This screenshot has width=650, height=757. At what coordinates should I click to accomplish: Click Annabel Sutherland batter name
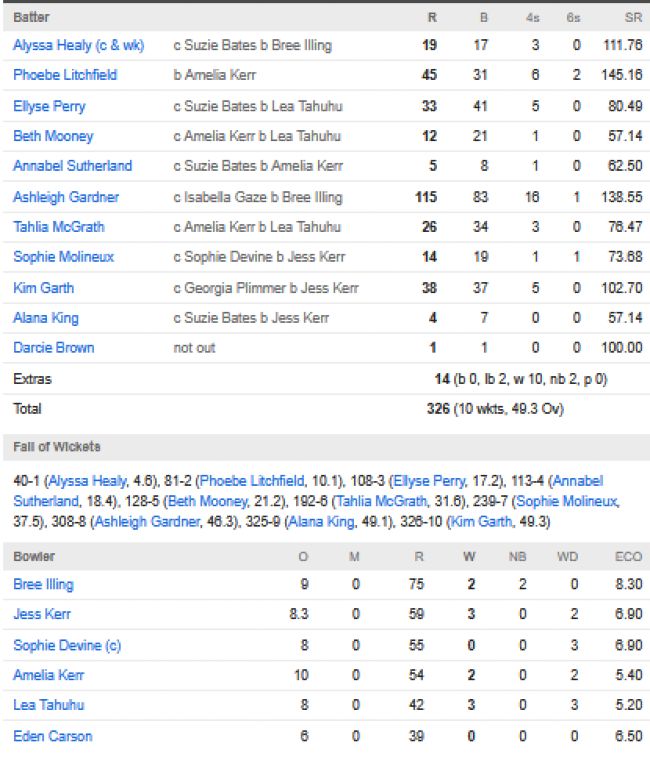click(72, 166)
